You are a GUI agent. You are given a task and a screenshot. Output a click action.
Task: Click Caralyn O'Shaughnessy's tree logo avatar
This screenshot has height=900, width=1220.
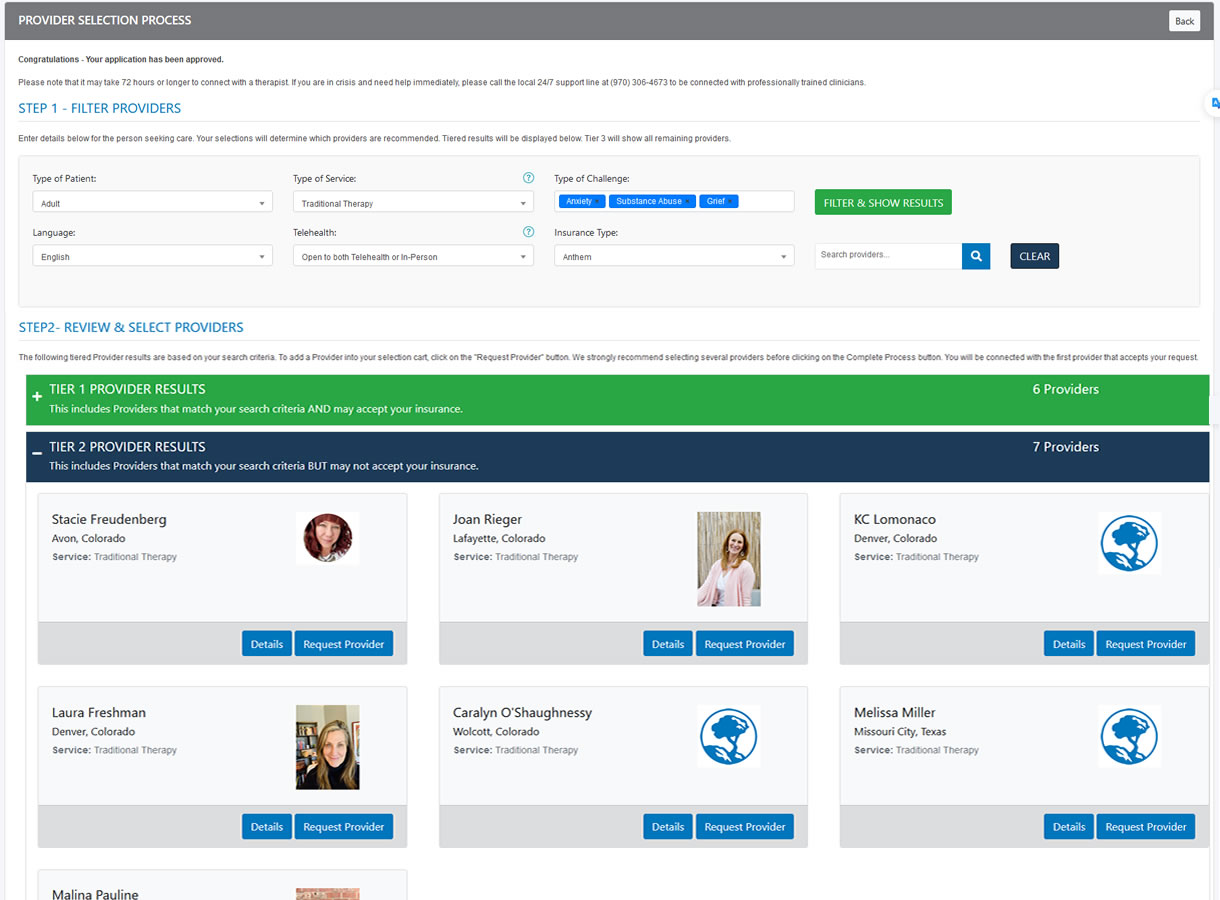[728, 736]
